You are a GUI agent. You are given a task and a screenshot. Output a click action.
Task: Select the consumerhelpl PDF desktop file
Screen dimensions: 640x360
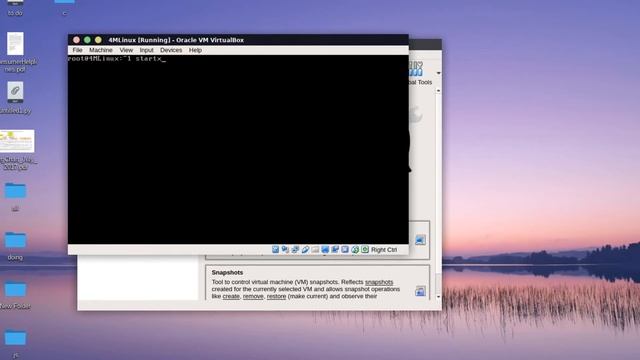pos(16,52)
